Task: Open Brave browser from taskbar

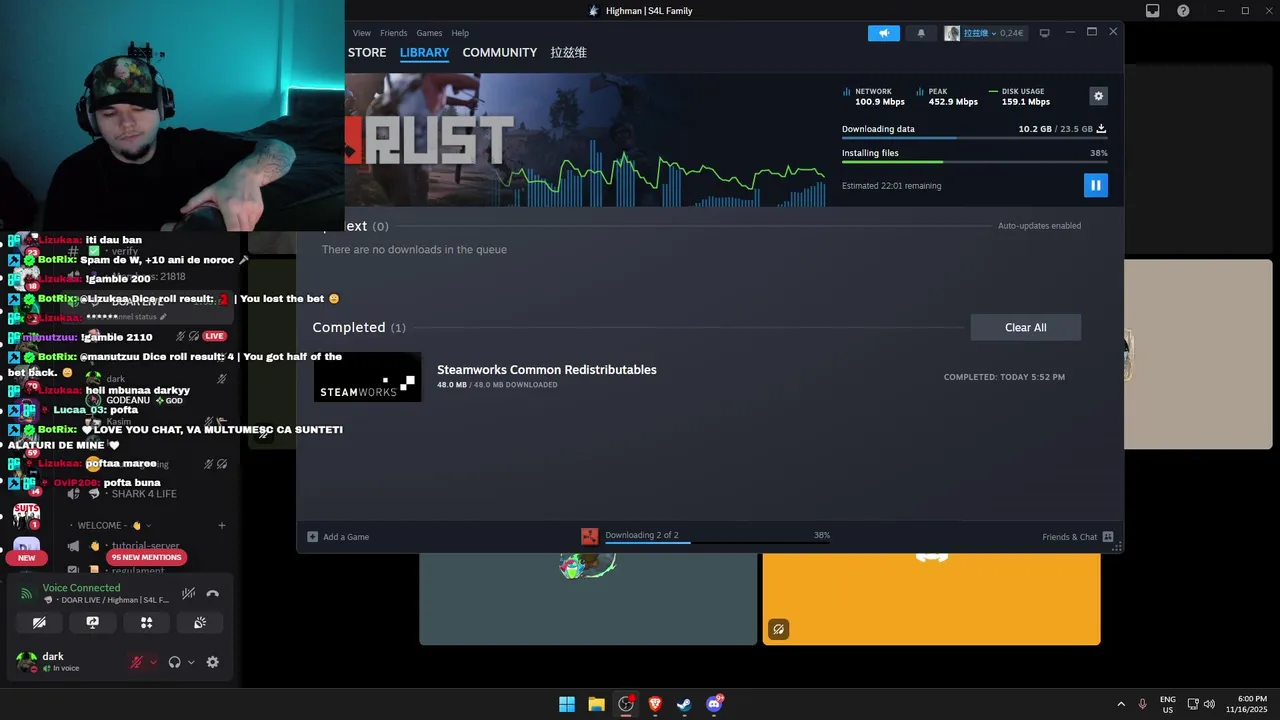Action: click(655, 704)
